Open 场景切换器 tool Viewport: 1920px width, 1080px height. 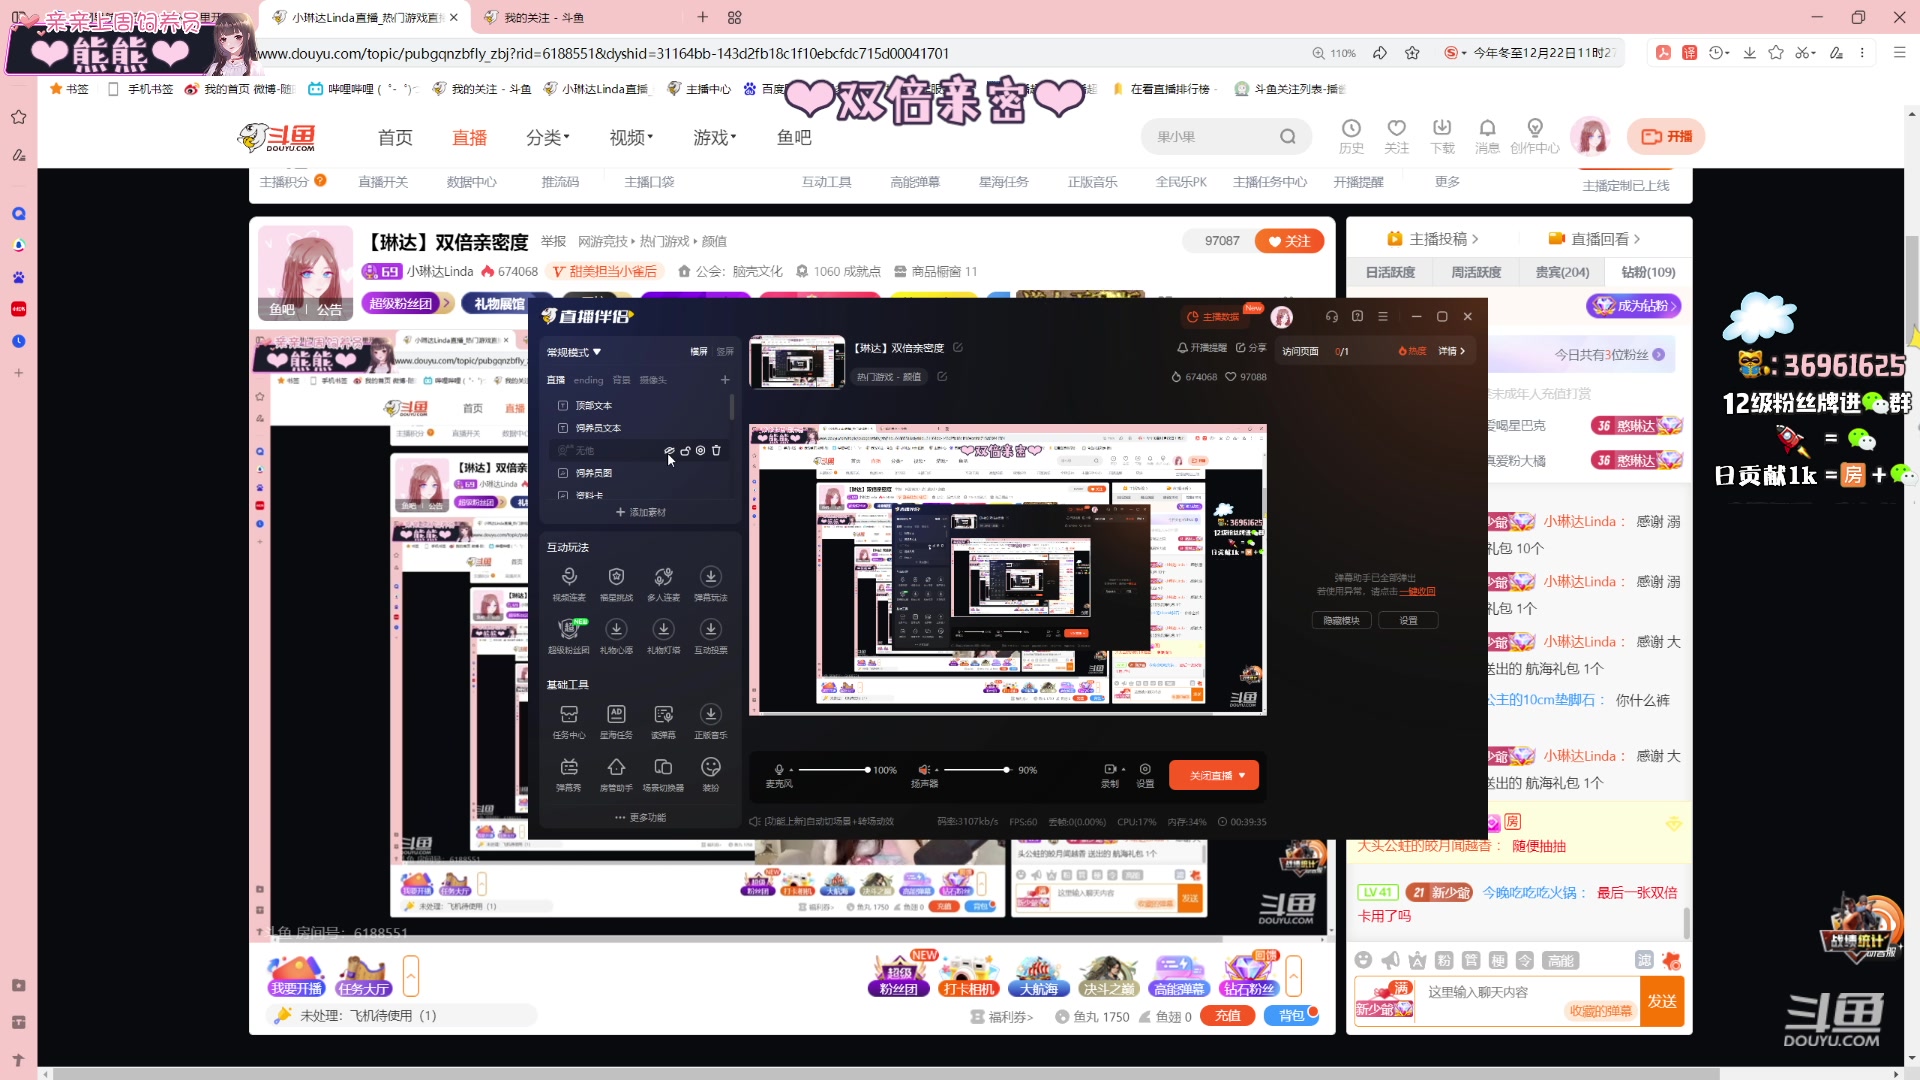(x=663, y=774)
